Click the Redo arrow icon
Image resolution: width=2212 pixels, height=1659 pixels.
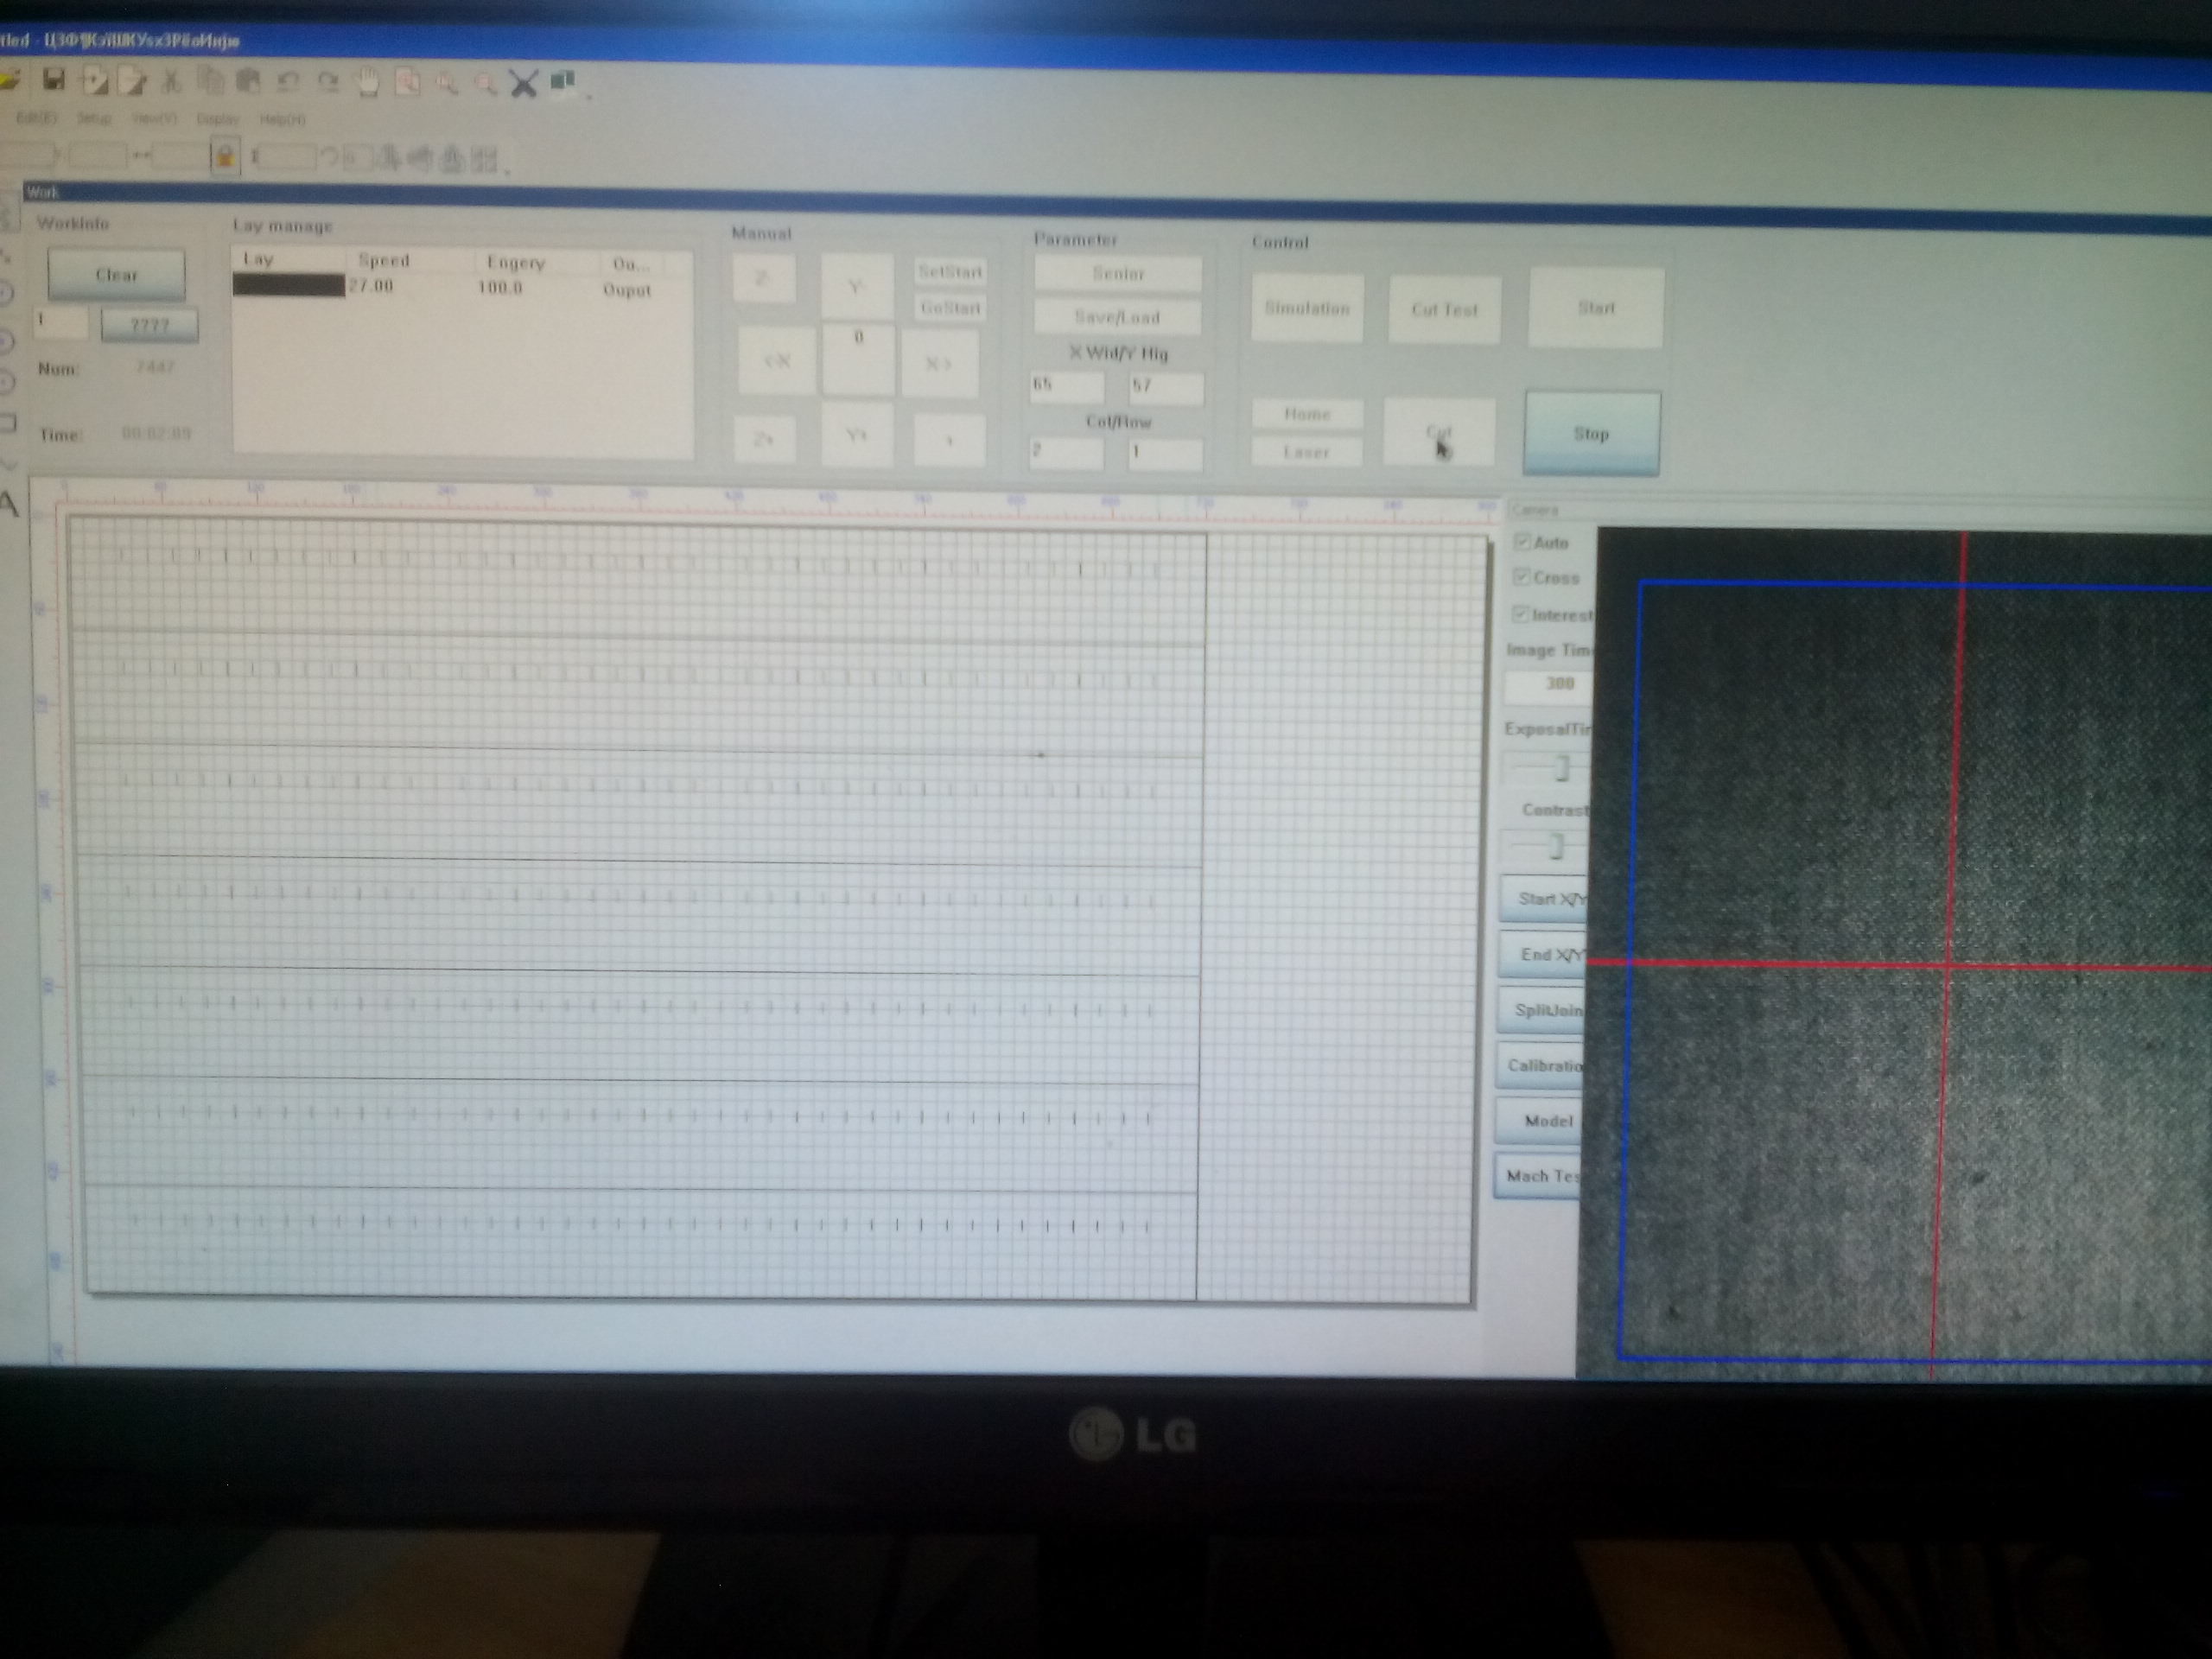coord(328,82)
